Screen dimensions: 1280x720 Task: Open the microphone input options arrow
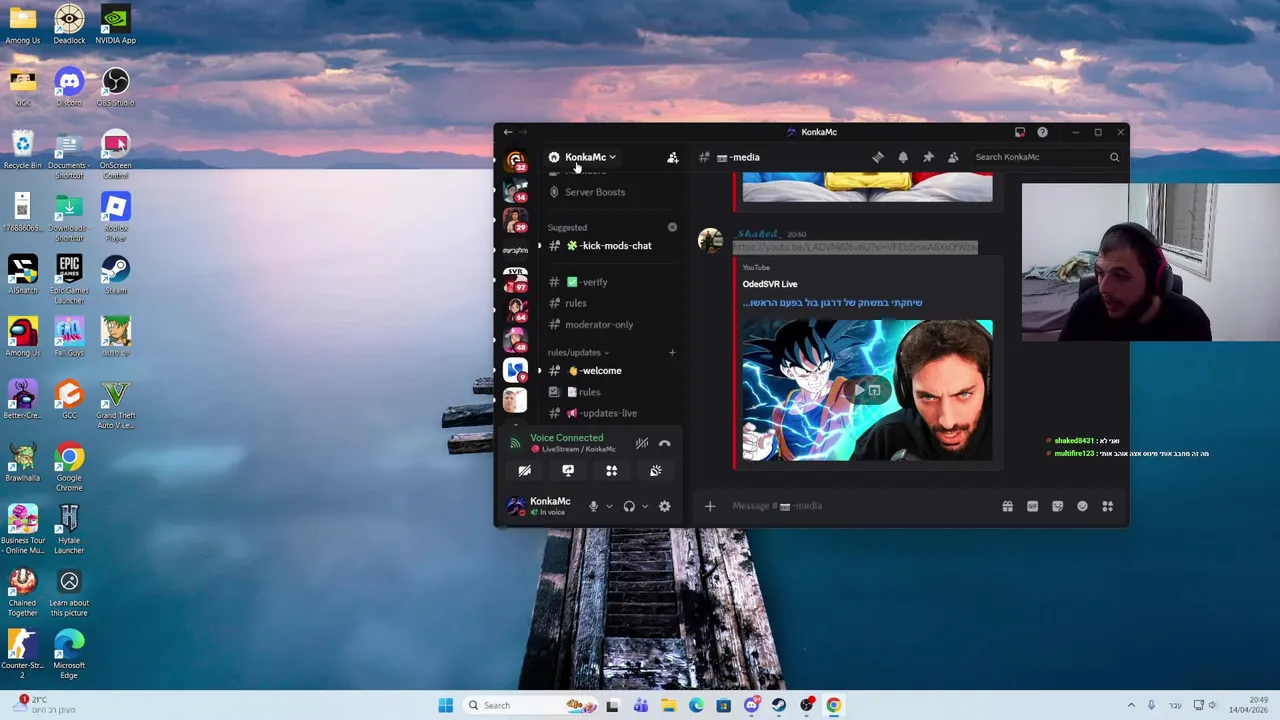[609, 506]
